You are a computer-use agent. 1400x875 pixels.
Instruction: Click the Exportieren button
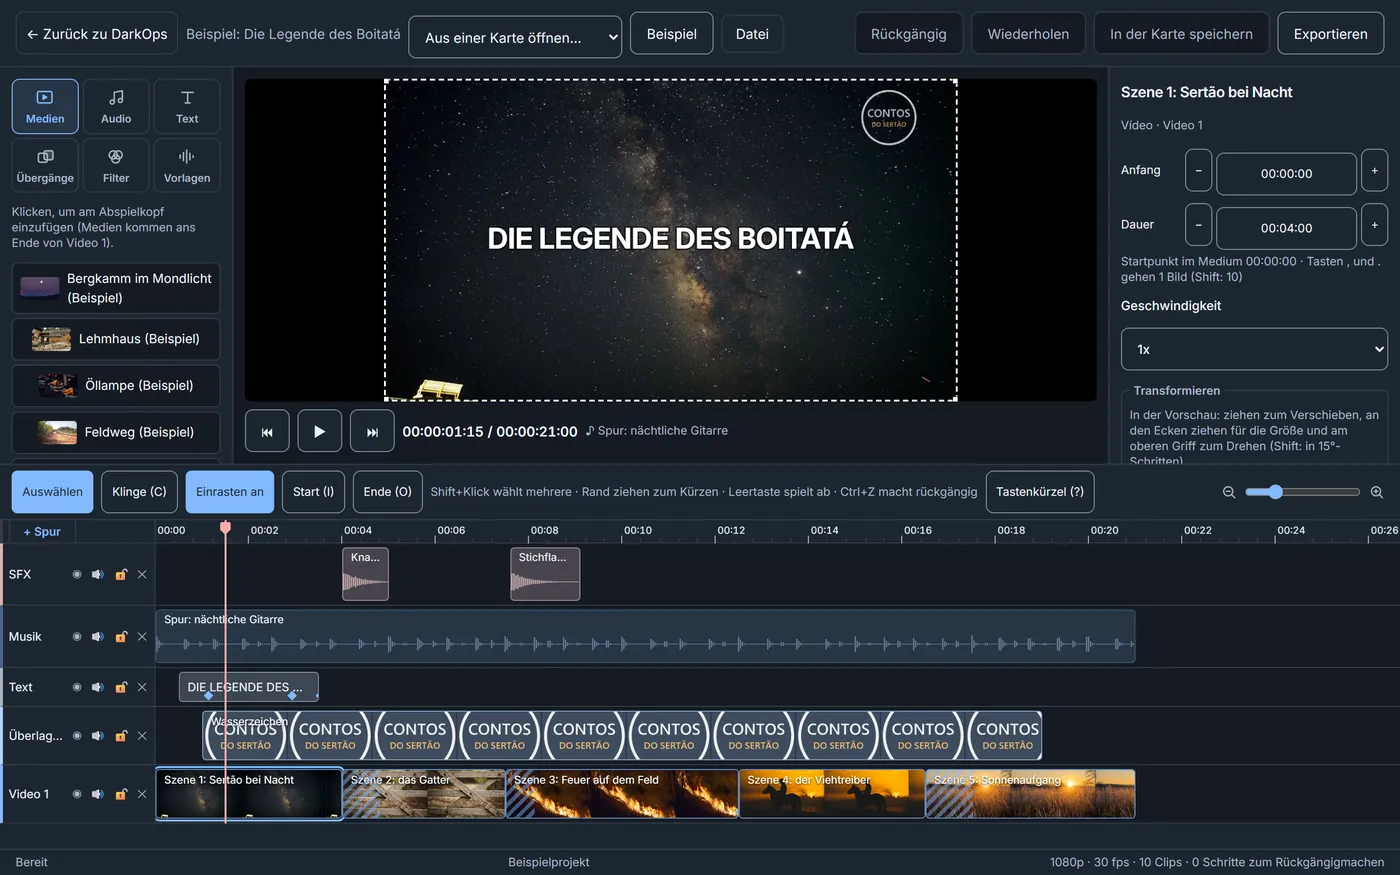[x=1331, y=34]
